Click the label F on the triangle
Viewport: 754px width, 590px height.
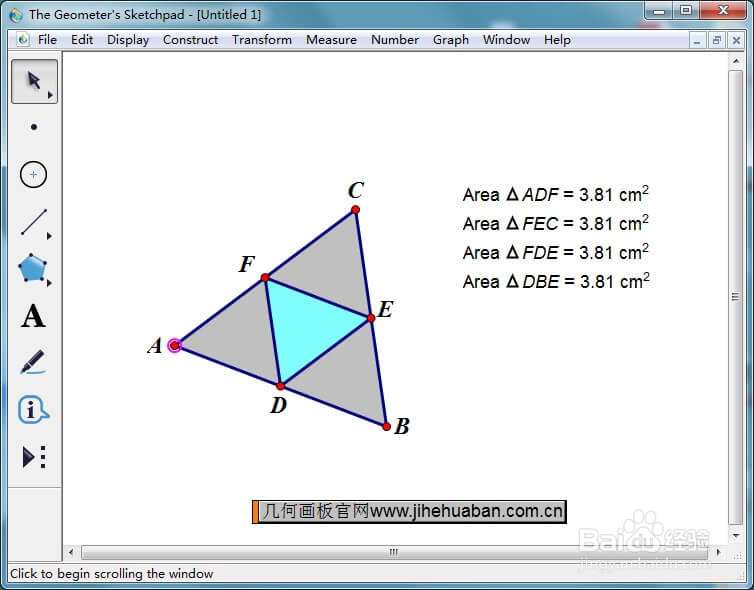247,264
